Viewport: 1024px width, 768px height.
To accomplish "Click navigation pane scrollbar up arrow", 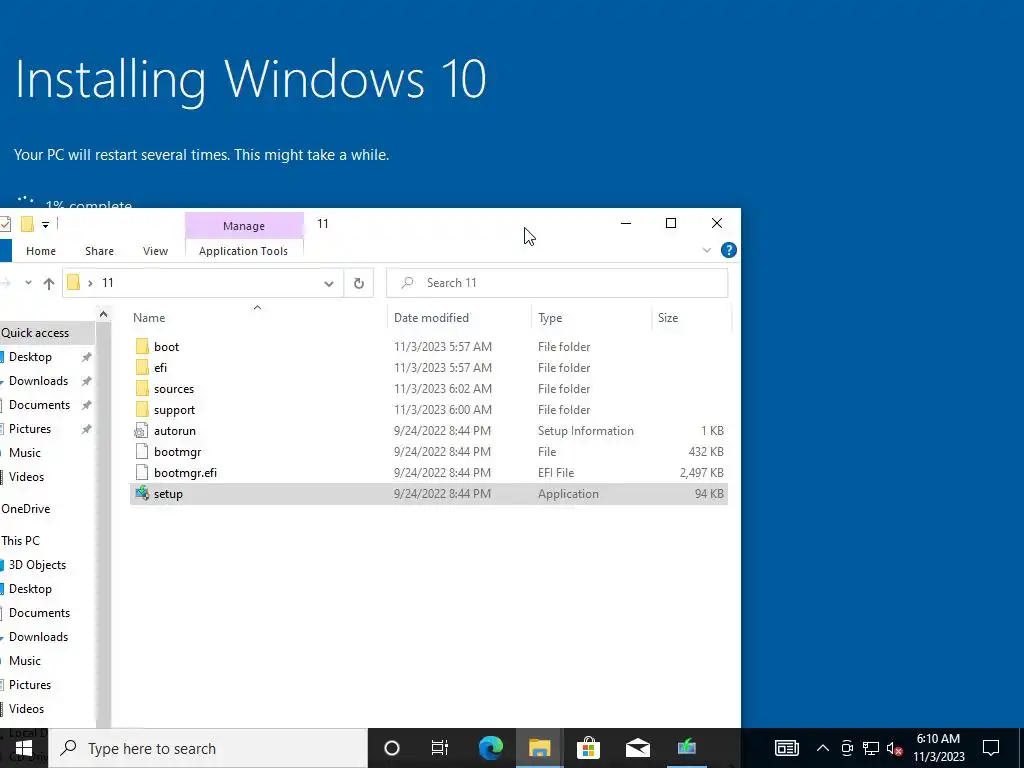I will point(103,315).
